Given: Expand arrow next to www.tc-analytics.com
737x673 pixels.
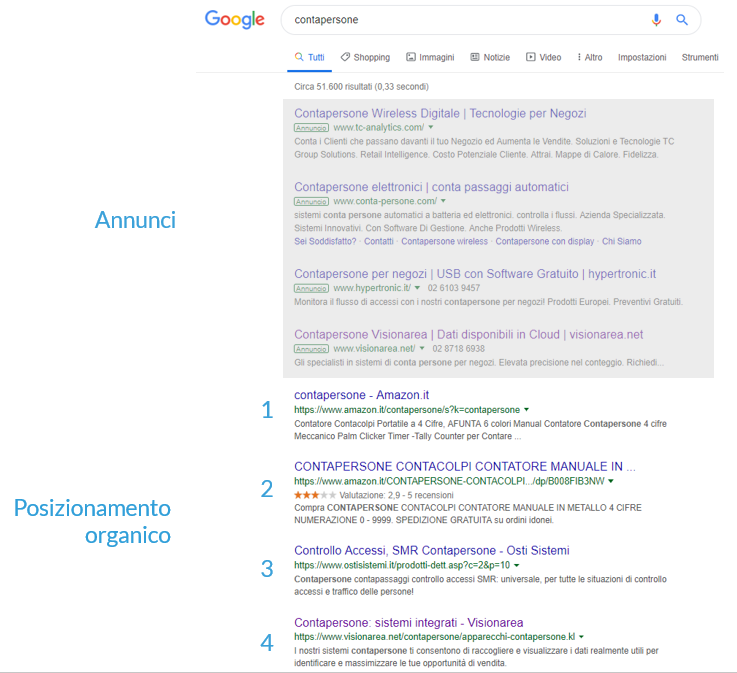Looking at the screenshot, I should 431,127.
